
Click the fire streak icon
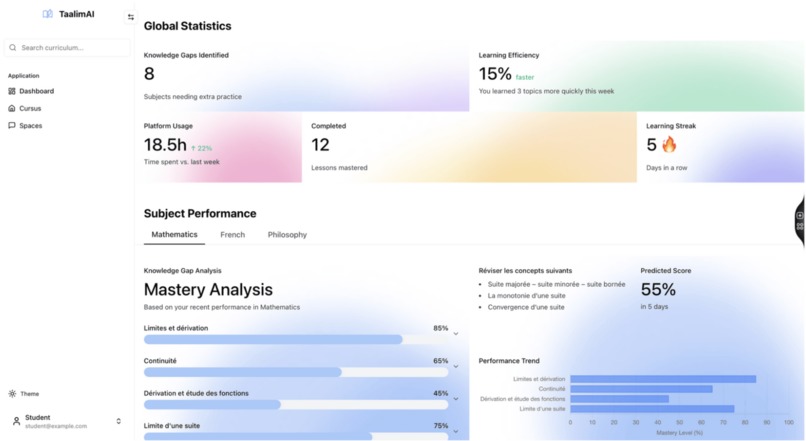pyautogui.click(x=669, y=144)
